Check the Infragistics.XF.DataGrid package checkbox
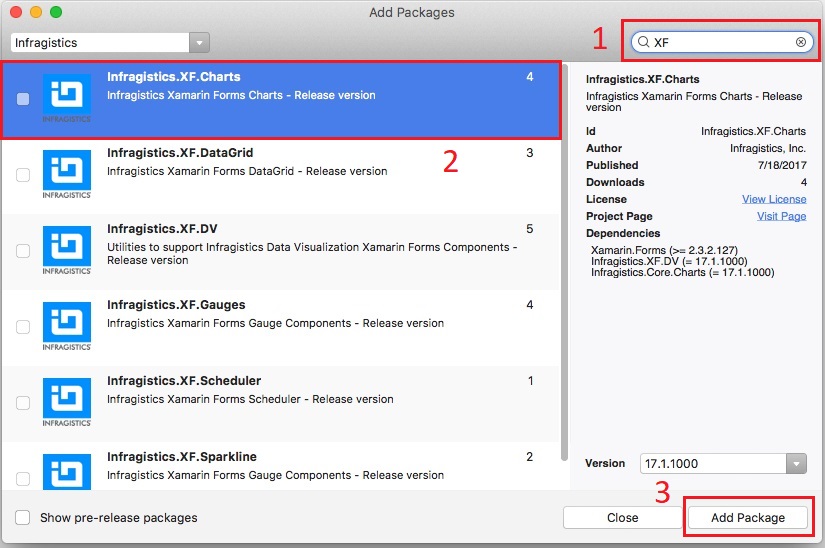The image size is (825, 548). pos(23,175)
